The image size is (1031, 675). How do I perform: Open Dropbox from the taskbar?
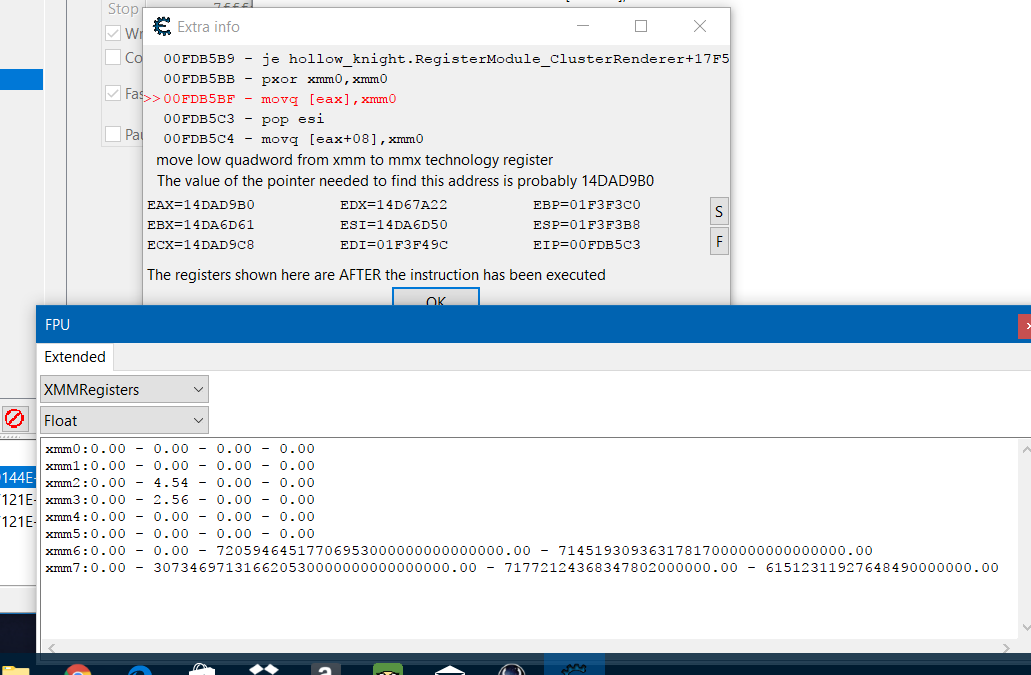click(x=263, y=670)
